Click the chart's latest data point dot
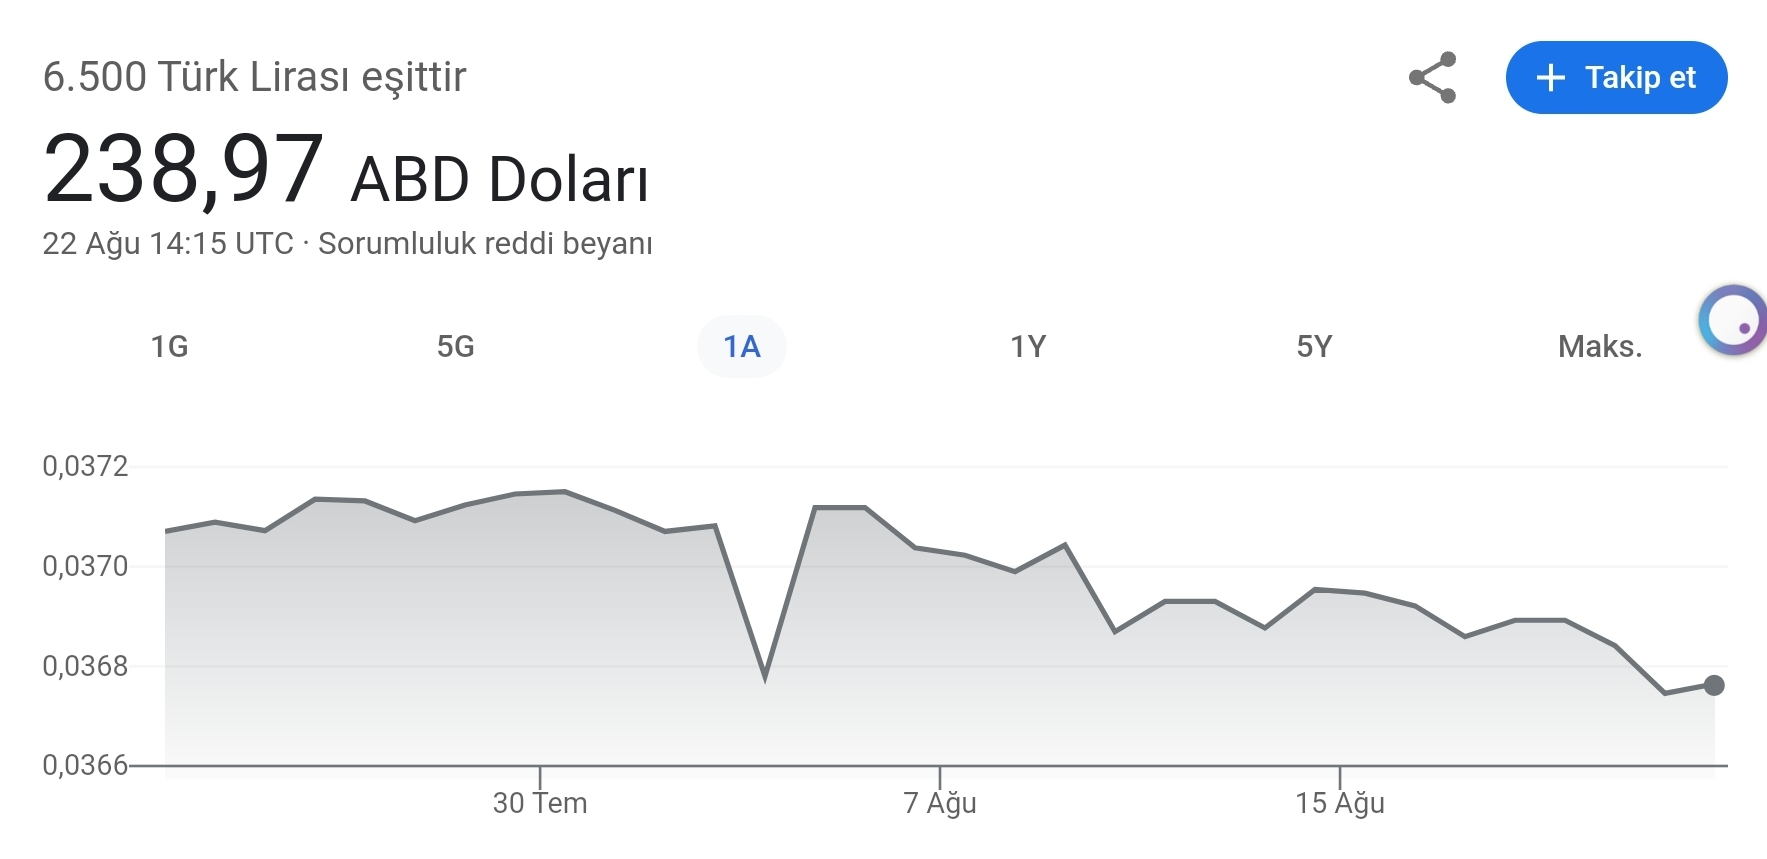Viewport: 1767px width, 859px height. [1713, 685]
